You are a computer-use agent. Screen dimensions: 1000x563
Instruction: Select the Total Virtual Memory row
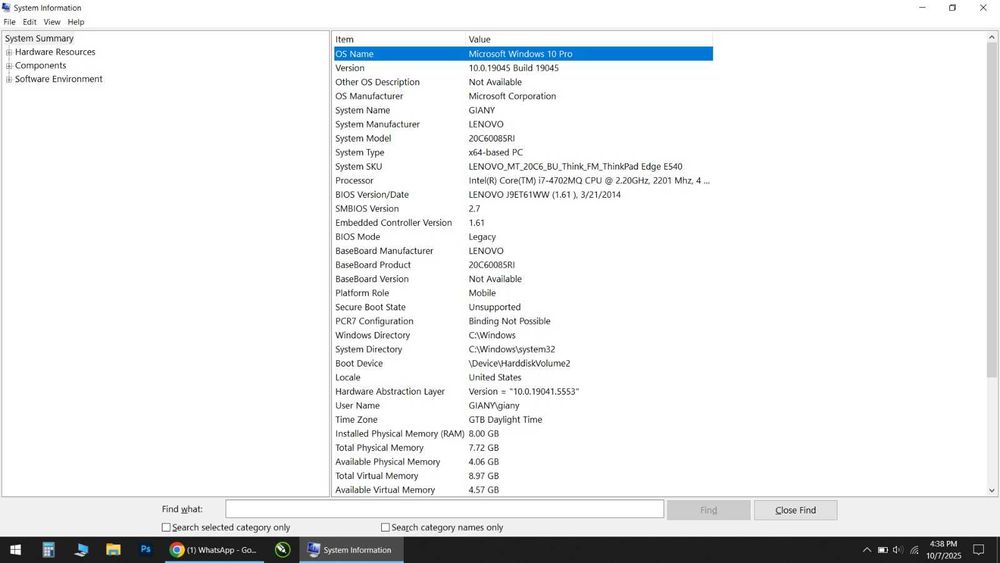(x=523, y=476)
